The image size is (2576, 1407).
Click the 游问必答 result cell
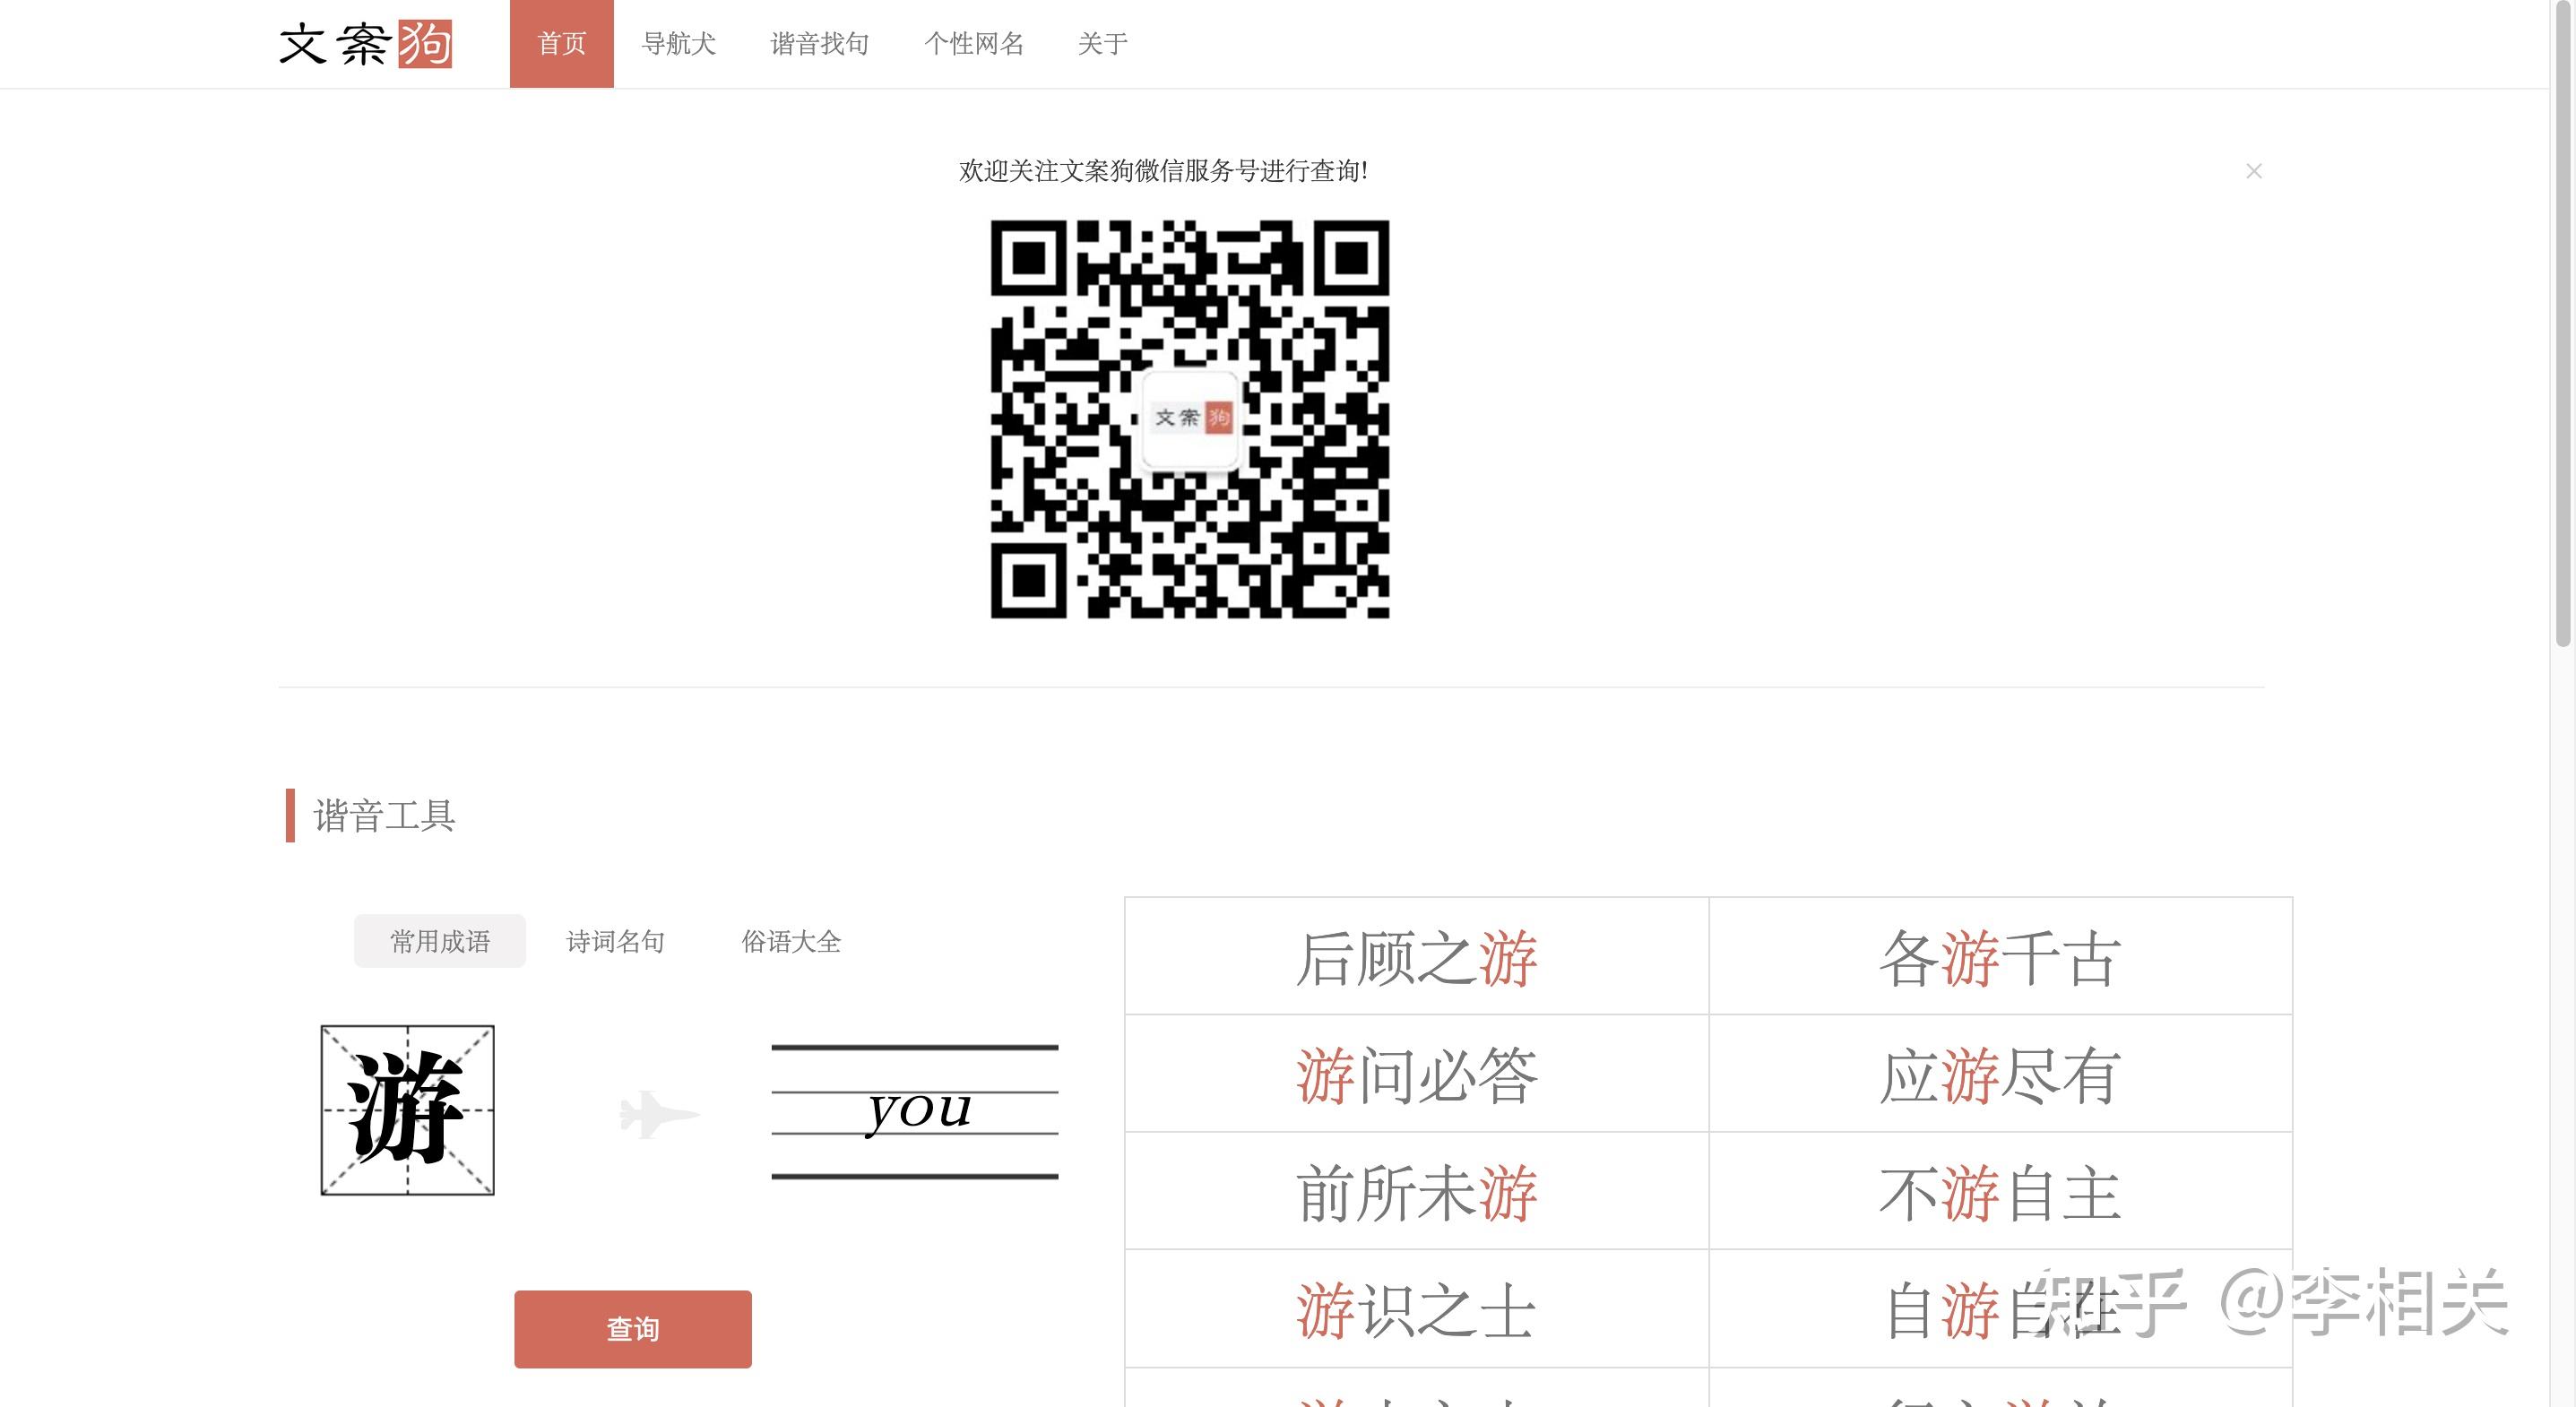coord(1416,1074)
